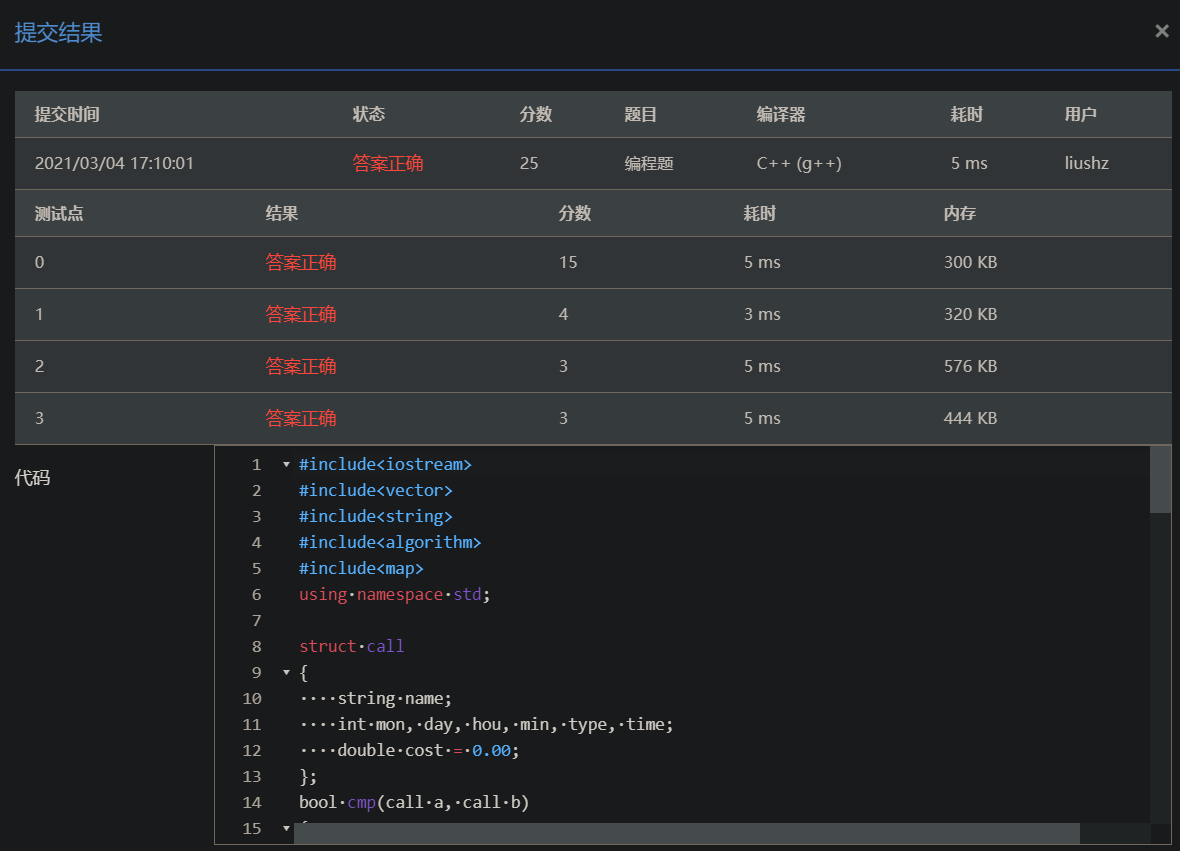
Task: Place cursor on the using namespace std line
Action: [x=395, y=594]
